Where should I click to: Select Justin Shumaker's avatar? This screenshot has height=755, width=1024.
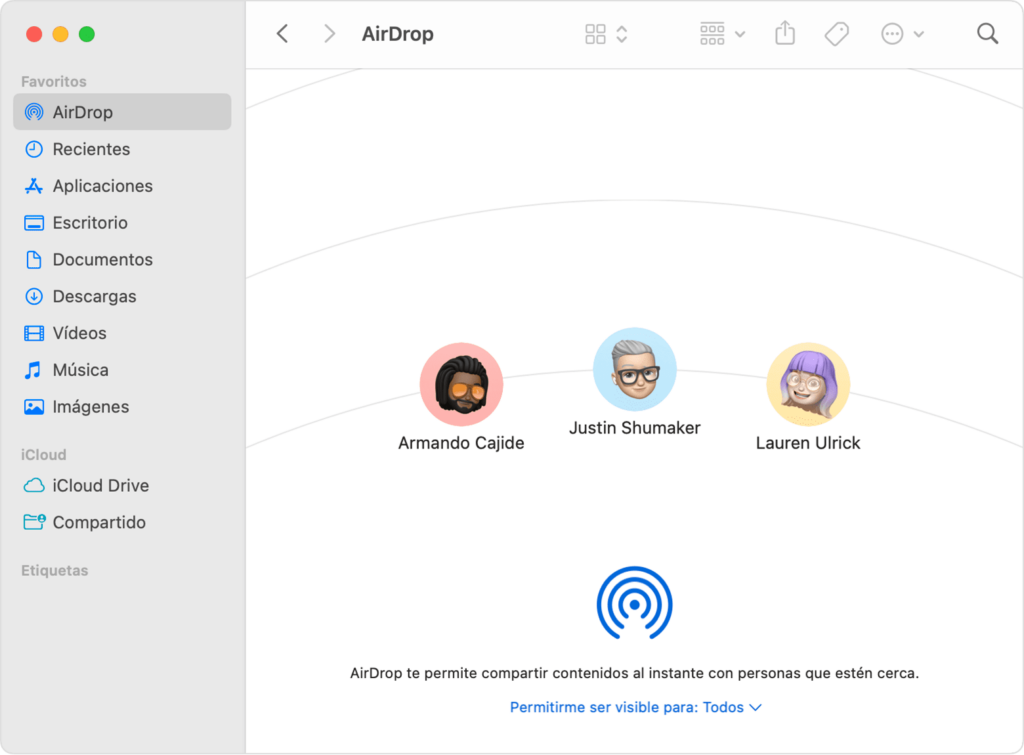[634, 370]
